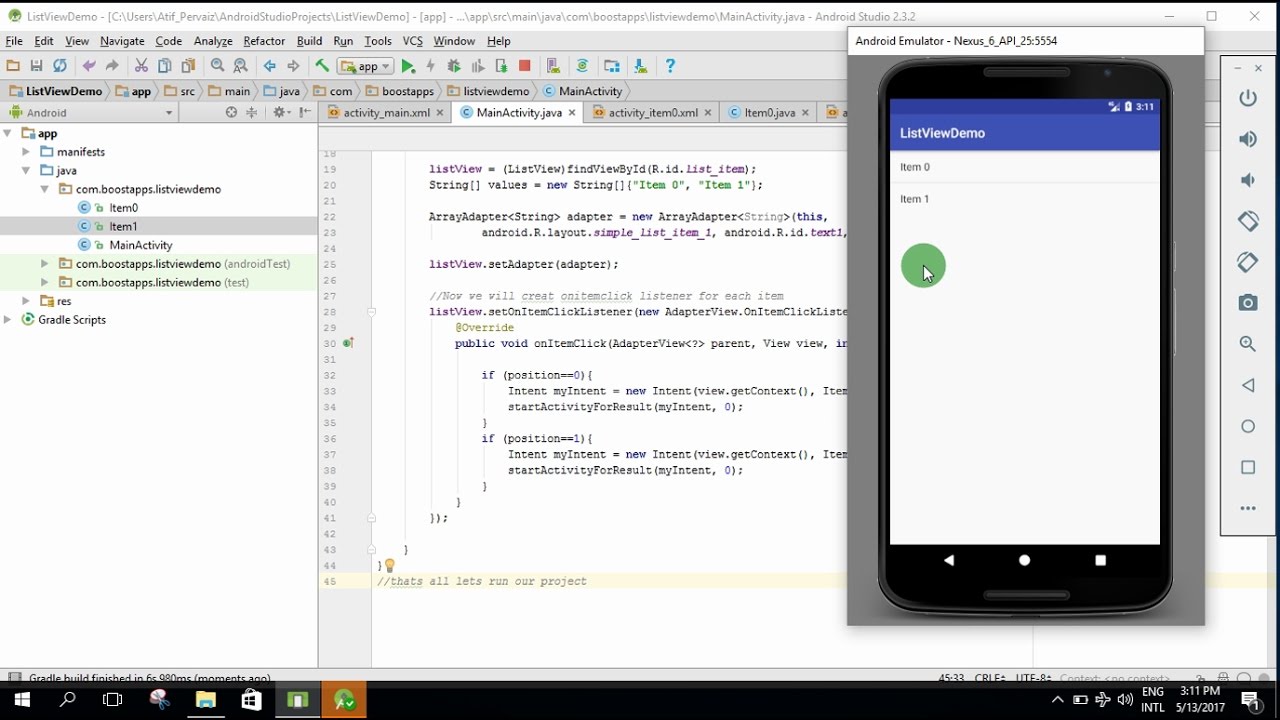Take an emulator screenshot with the camera icon

click(1247, 303)
